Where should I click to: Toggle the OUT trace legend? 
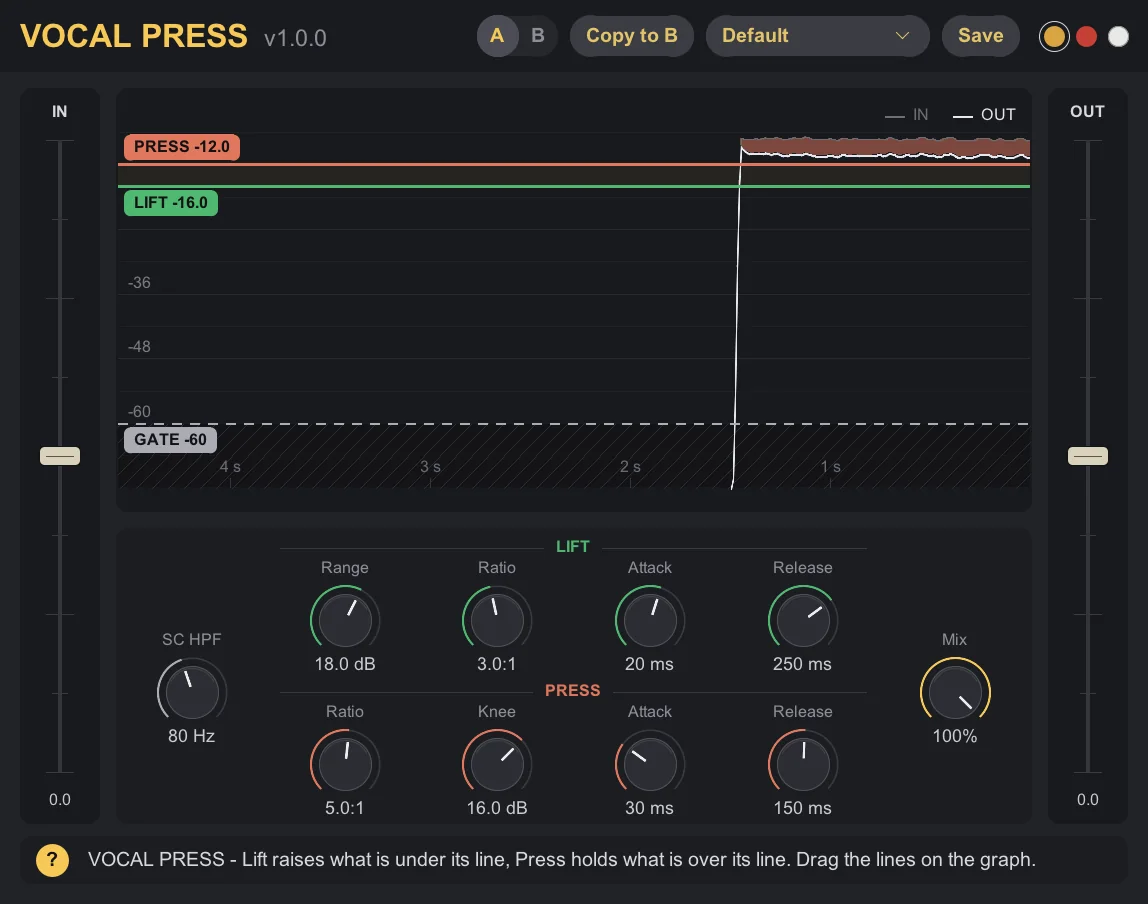984,115
